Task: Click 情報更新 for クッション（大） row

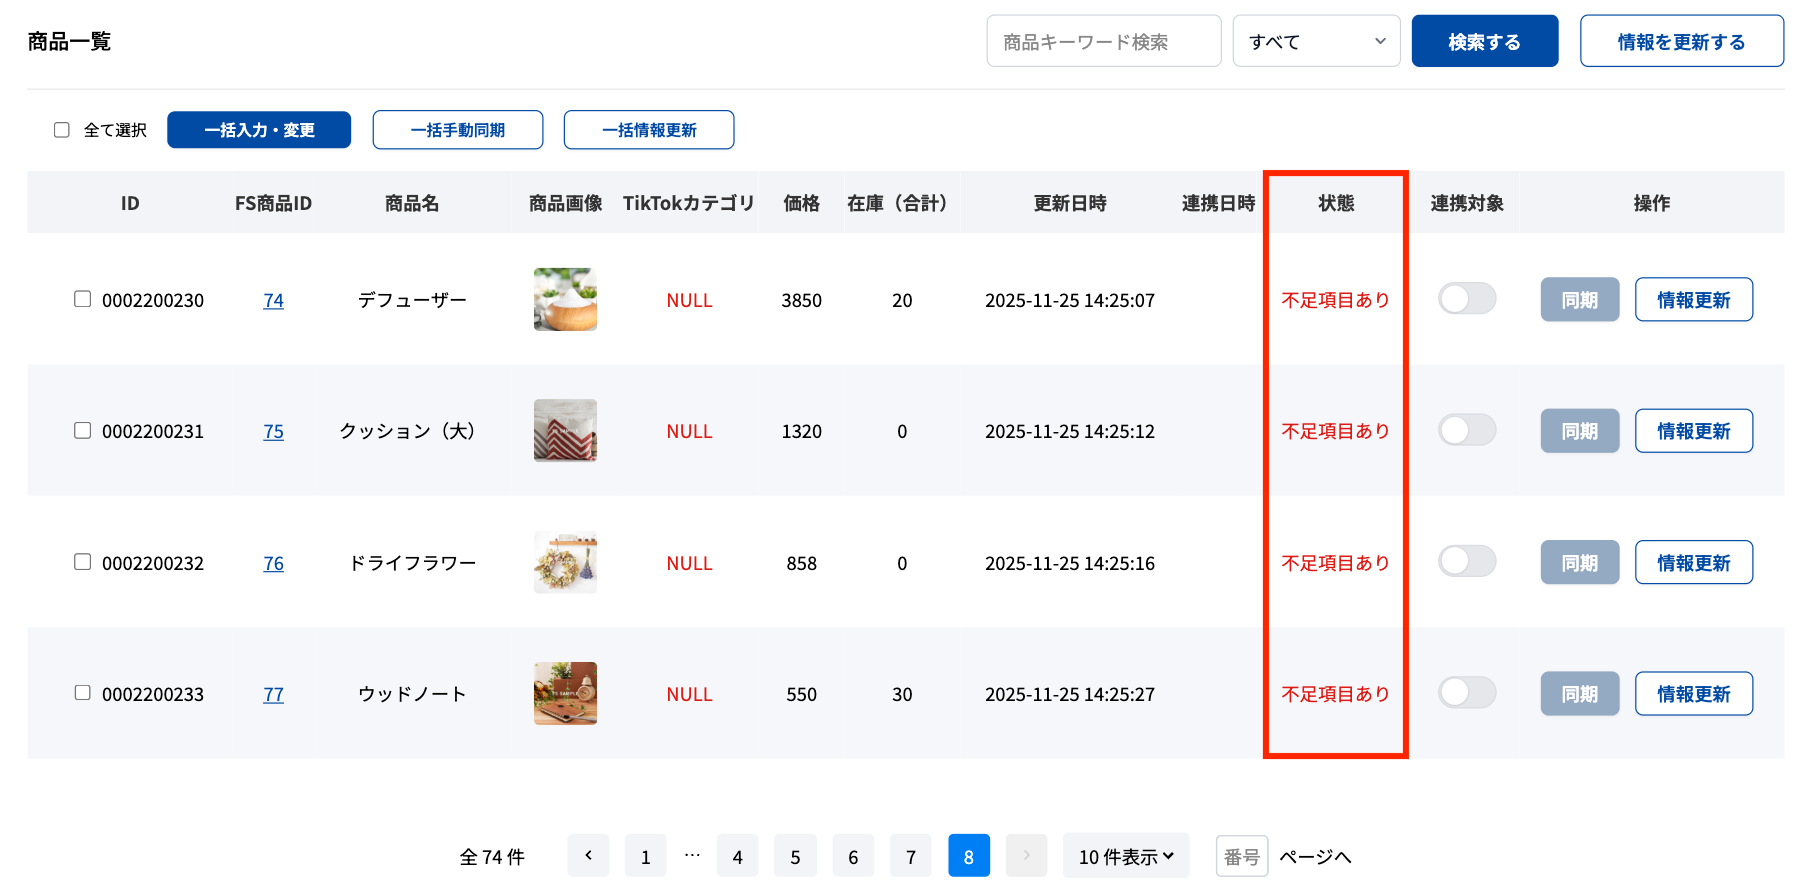Action: coord(1694,431)
